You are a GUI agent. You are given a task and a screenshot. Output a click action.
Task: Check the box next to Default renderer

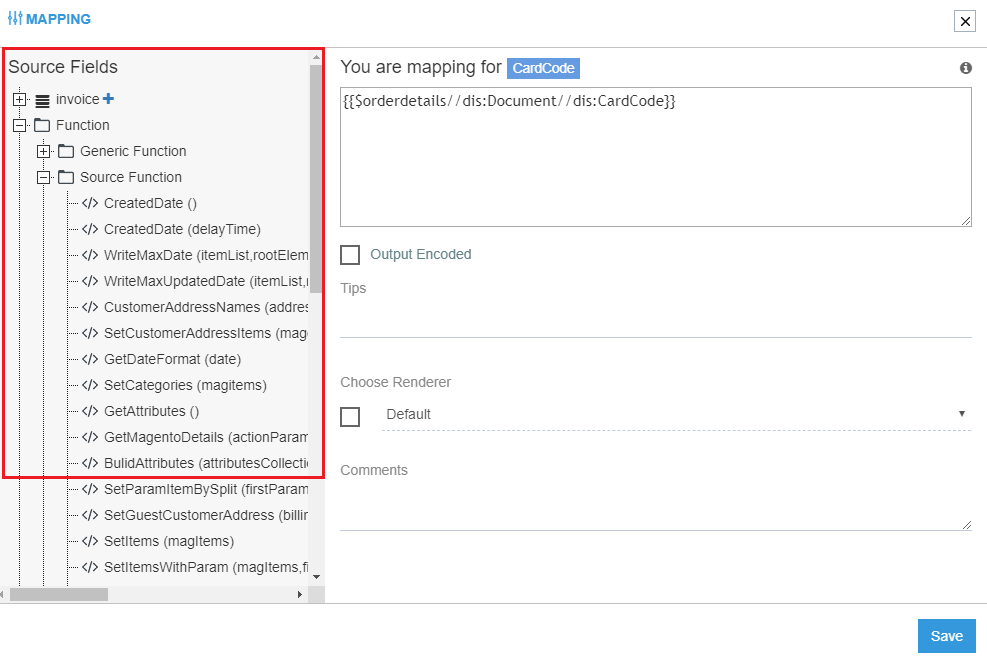click(x=350, y=416)
